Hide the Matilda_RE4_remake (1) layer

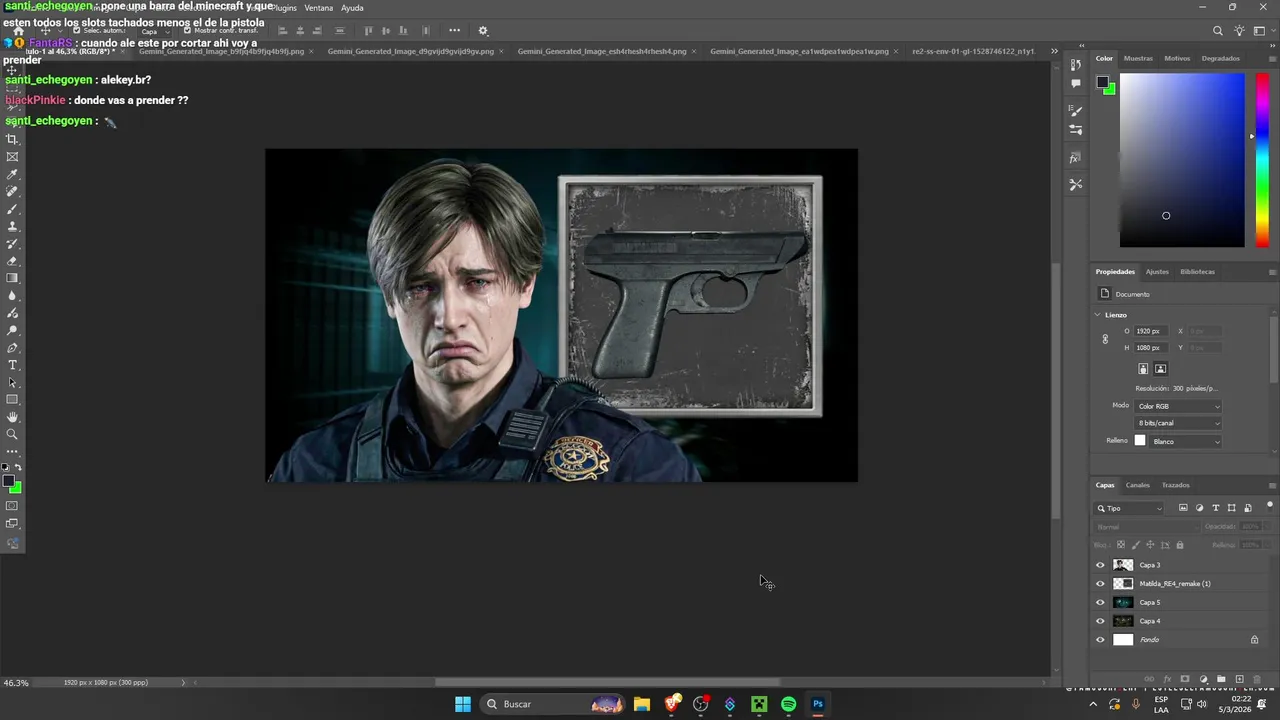[1101, 584]
